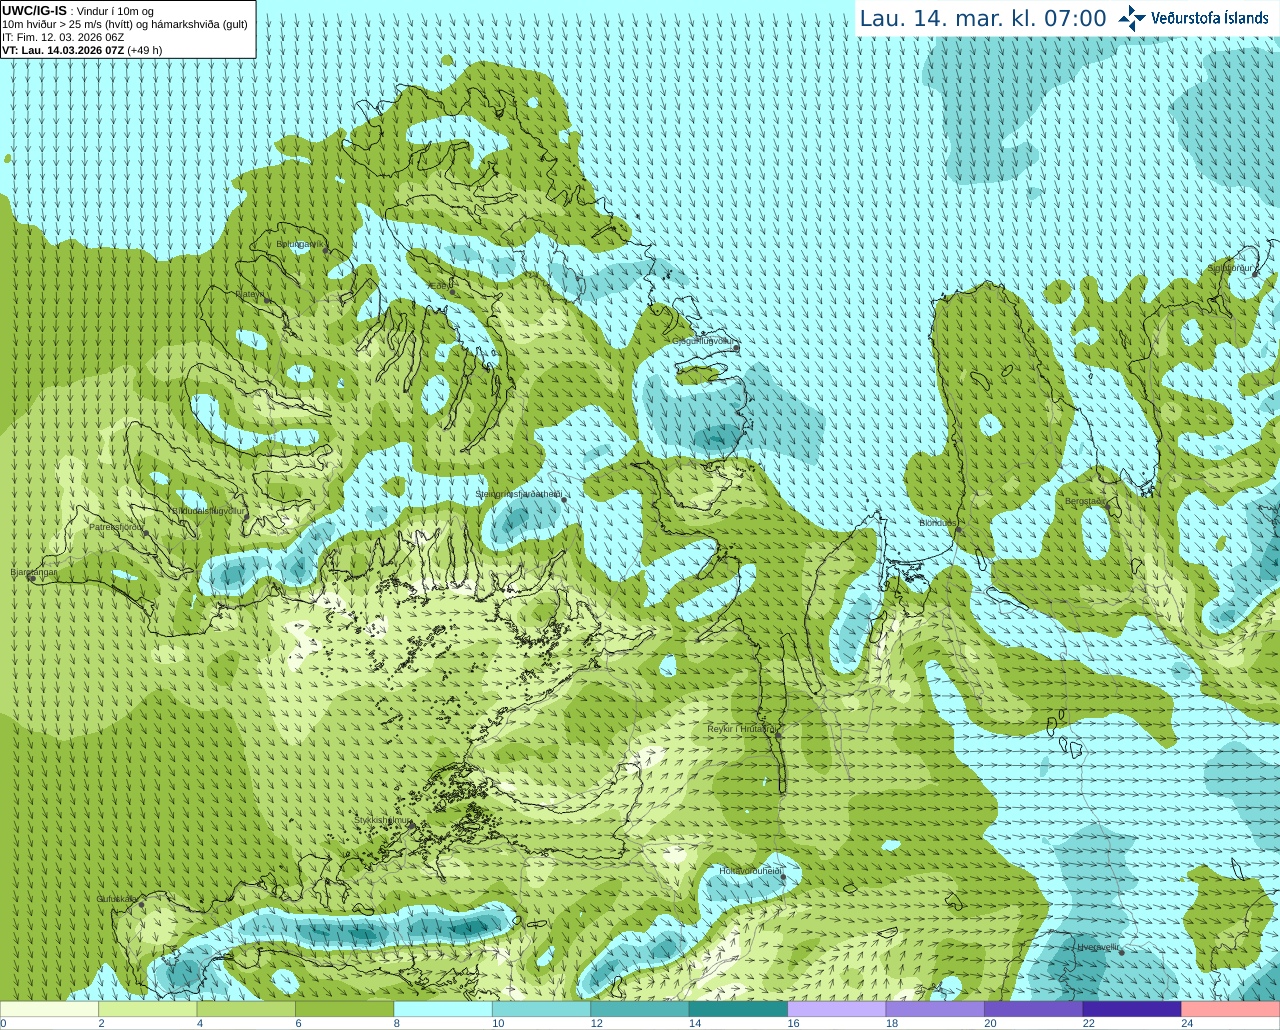Click the Steingrímsfjarðarheiði station label

point(518,494)
